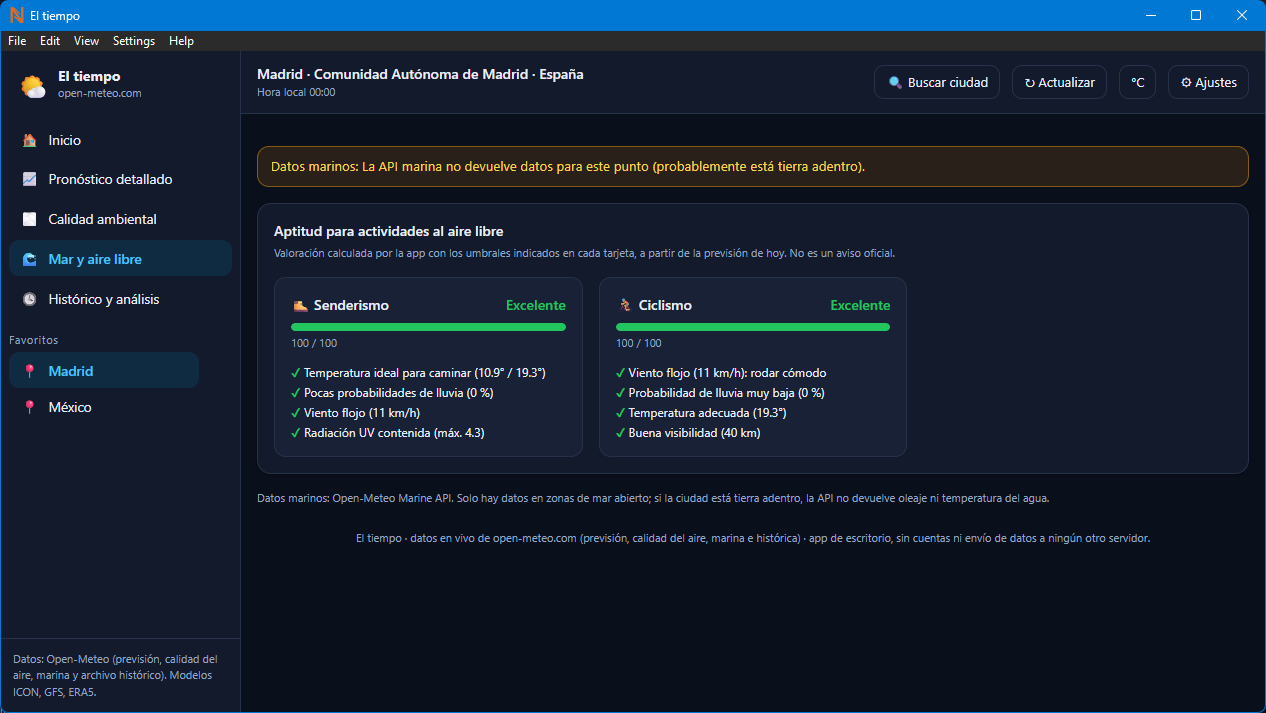This screenshot has width=1266, height=713.
Task: Click 'Viento flojo (11 km/h): rodar cómodo' line
Action: (x=721, y=373)
